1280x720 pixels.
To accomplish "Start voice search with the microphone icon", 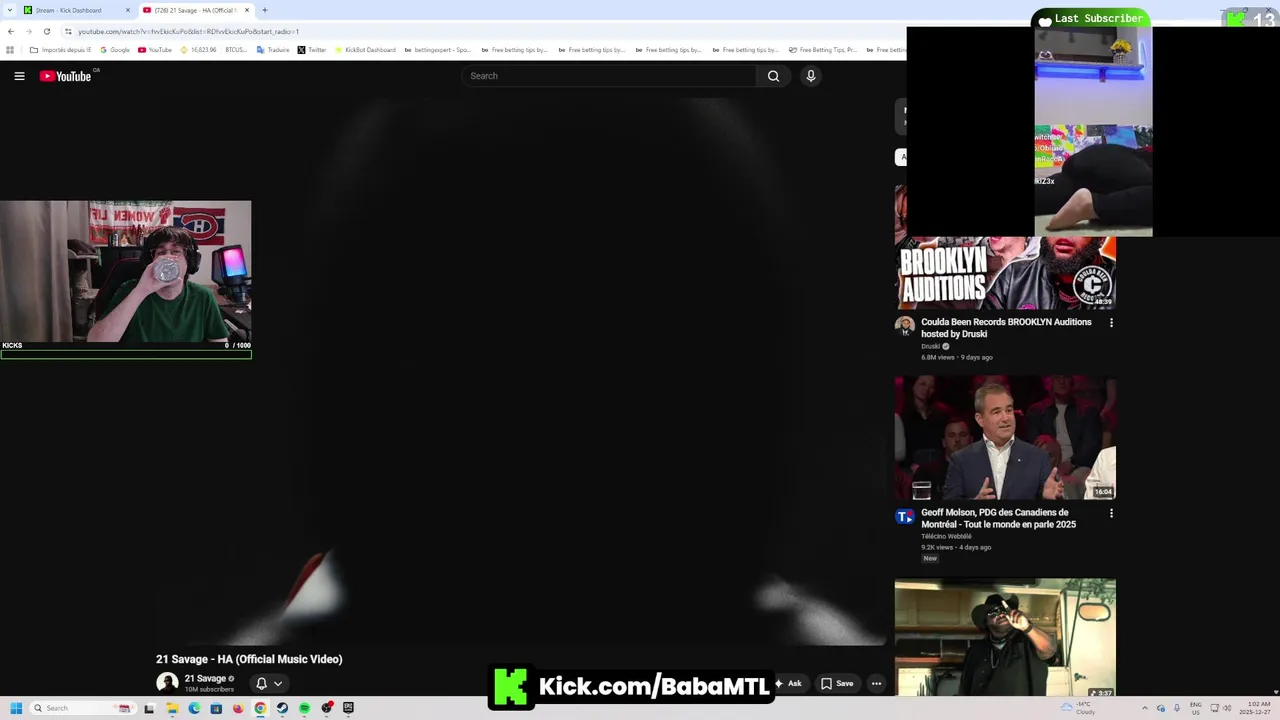I will (811, 76).
